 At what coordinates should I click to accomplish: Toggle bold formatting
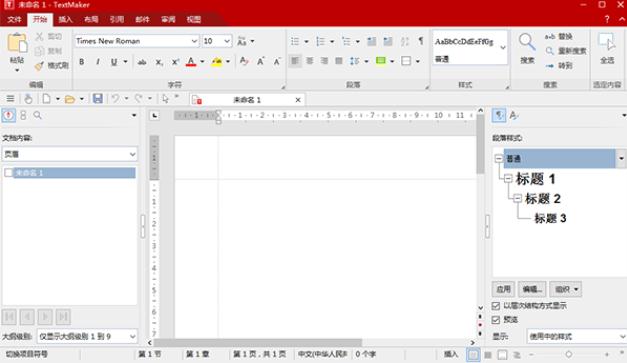tap(82, 62)
